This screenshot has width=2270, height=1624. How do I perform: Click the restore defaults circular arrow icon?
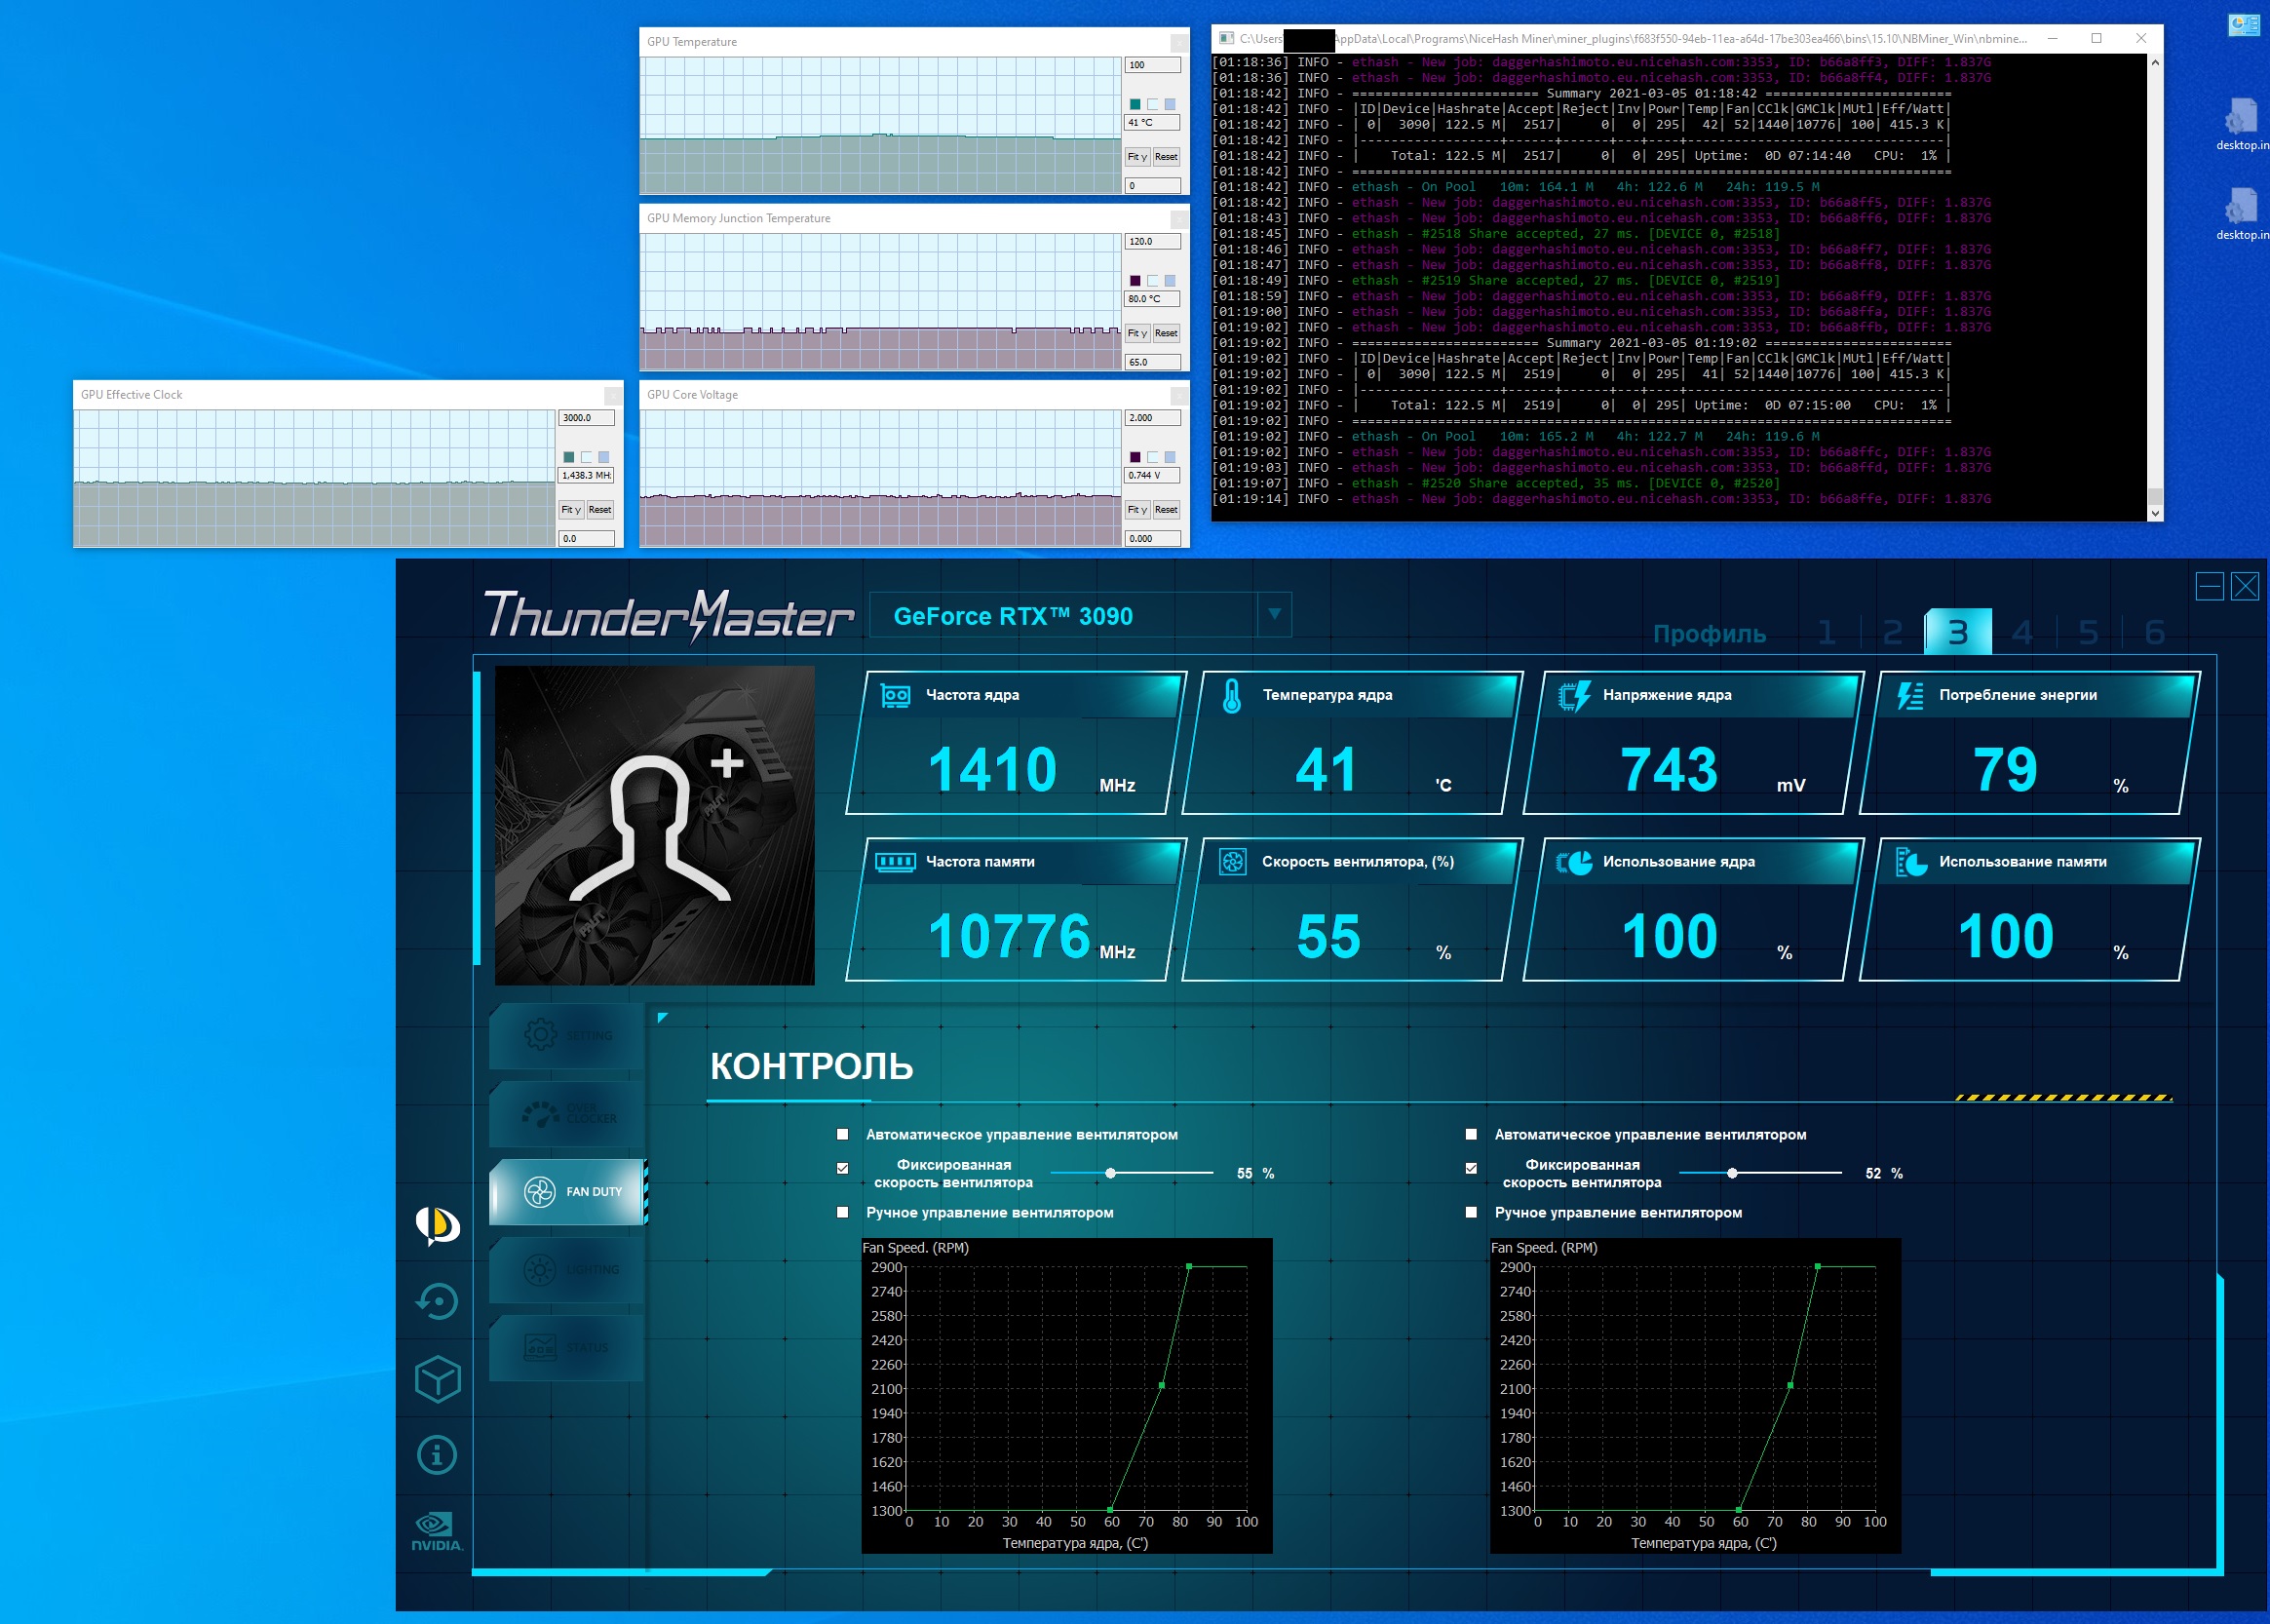[x=437, y=1302]
